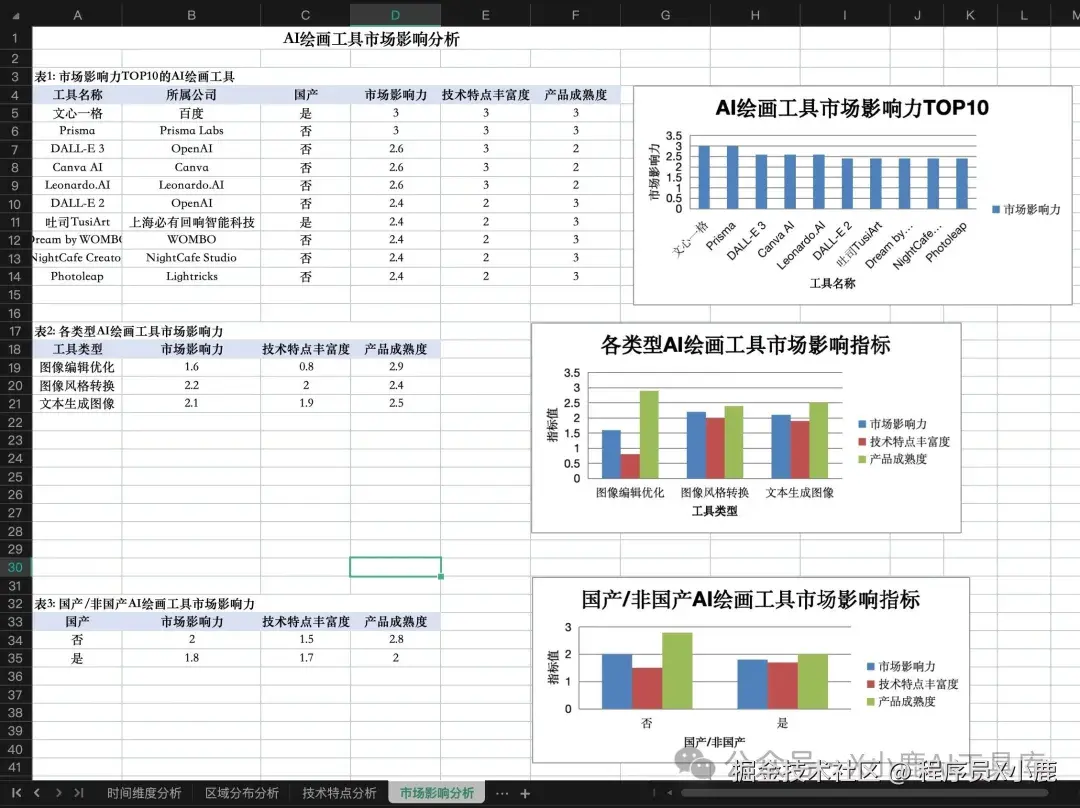Viewport: 1080px width, 808px height.
Task: Switch to 区域分布分析 sheet tab
Action: 242,793
